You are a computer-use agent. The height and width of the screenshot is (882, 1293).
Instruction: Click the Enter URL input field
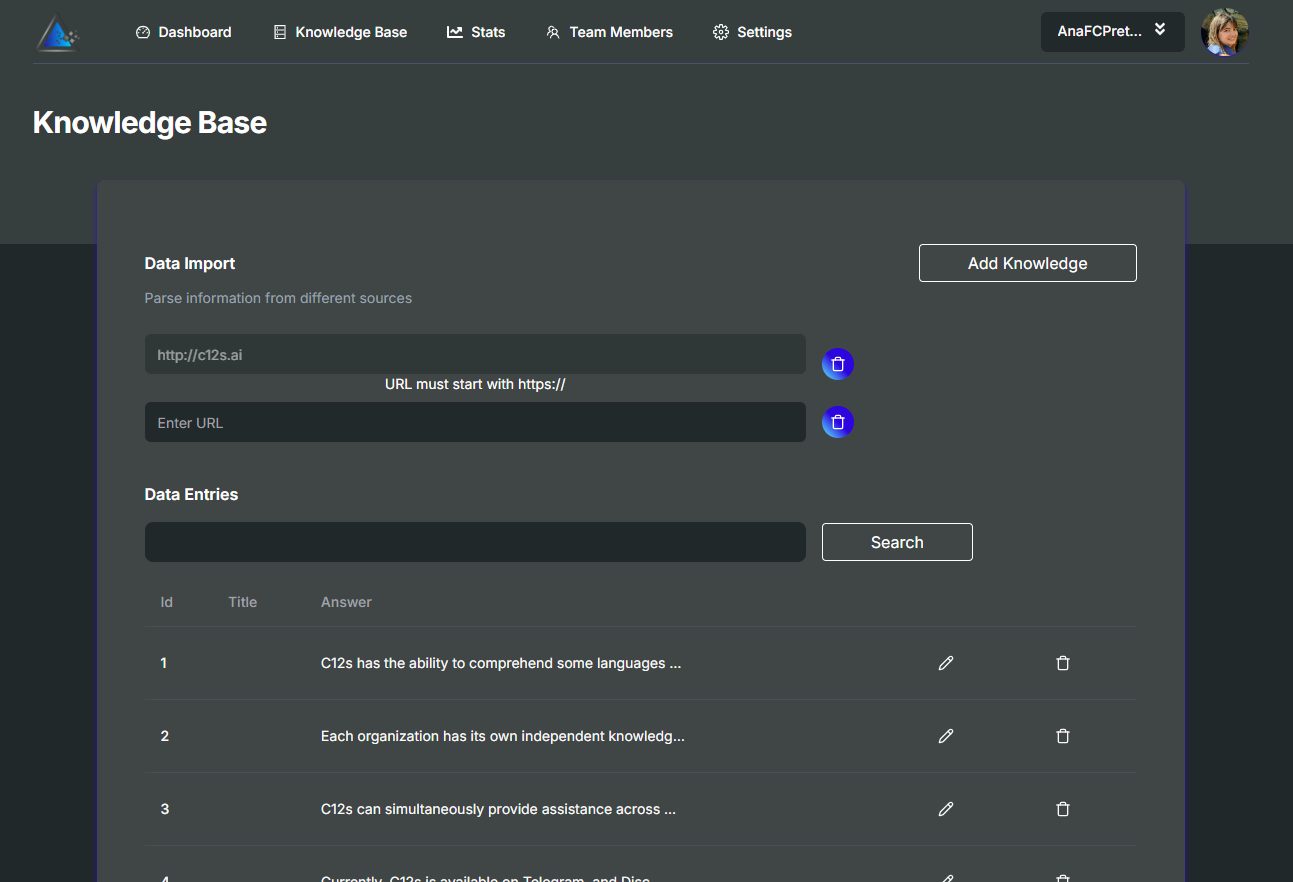tap(475, 422)
